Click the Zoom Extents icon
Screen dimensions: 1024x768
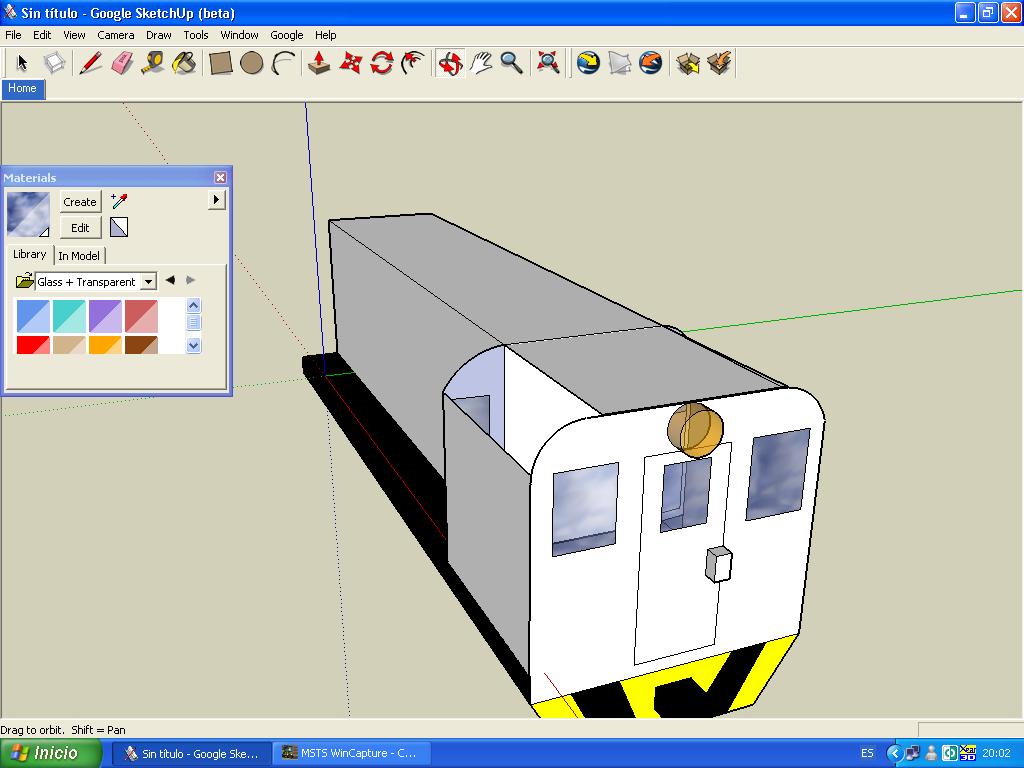547,63
